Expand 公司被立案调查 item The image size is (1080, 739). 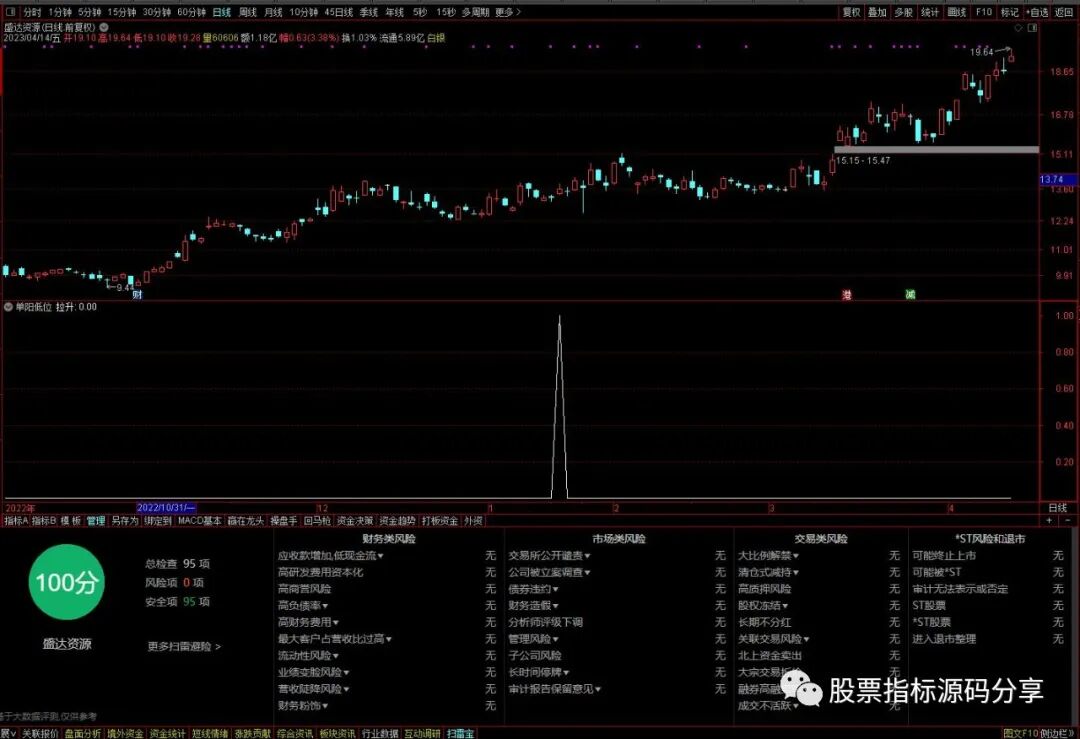pyautogui.click(x=550, y=572)
